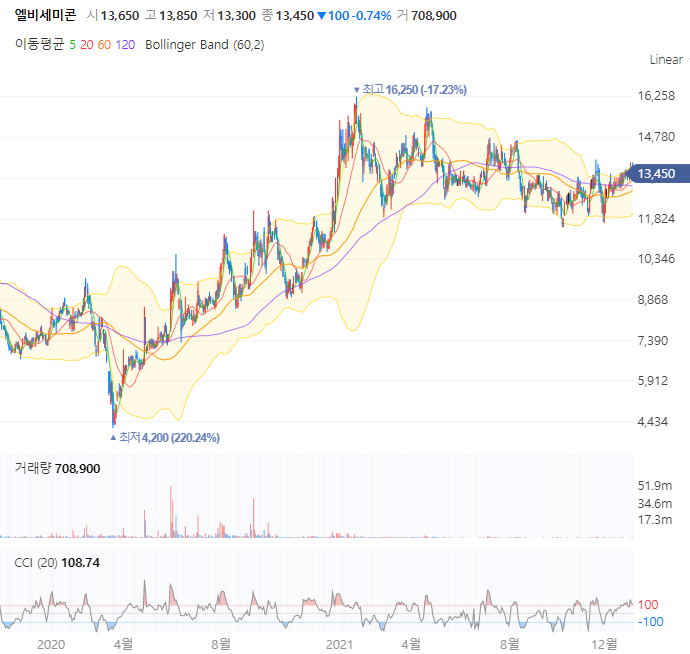The image size is (690, 654).
Task: Click the CCI -100 oversold level label
Action: 650,622
